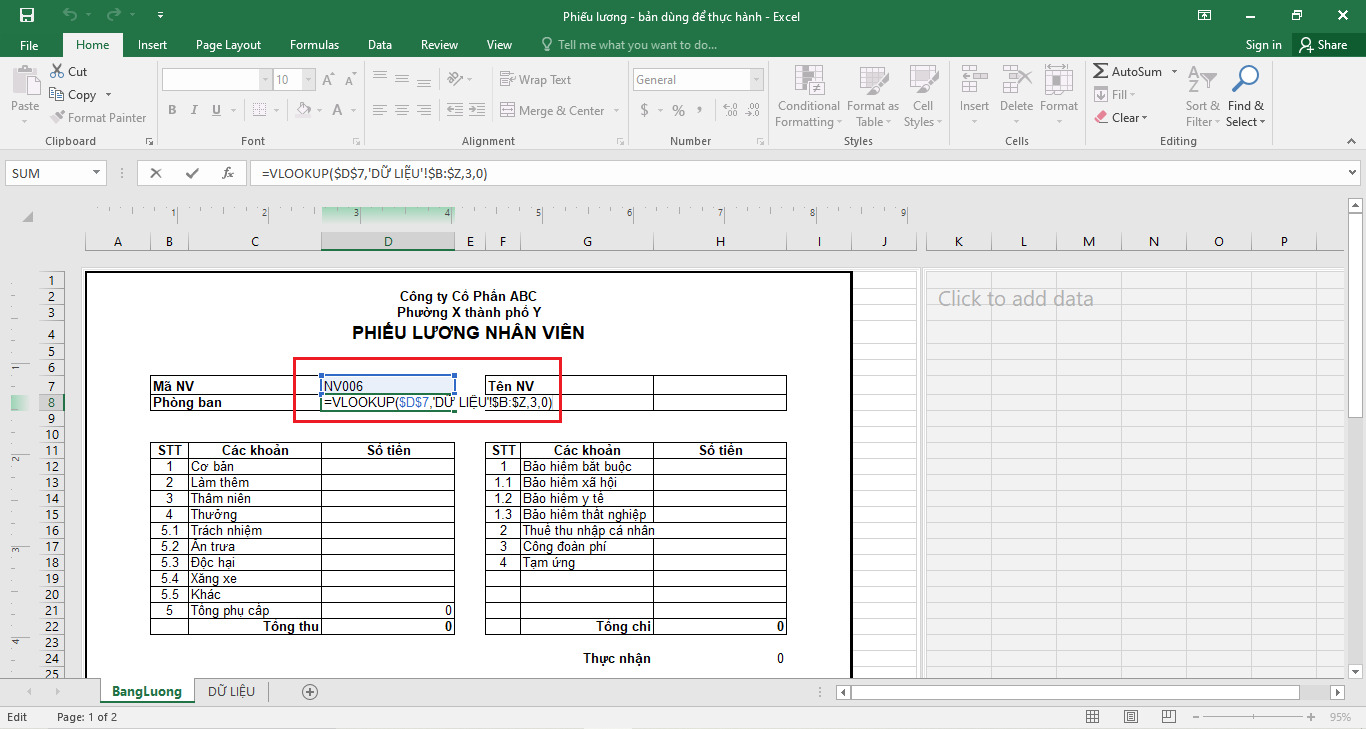This screenshot has width=1366, height=729.
Task: Click the Save icon in the title bar
Action: 26,15
